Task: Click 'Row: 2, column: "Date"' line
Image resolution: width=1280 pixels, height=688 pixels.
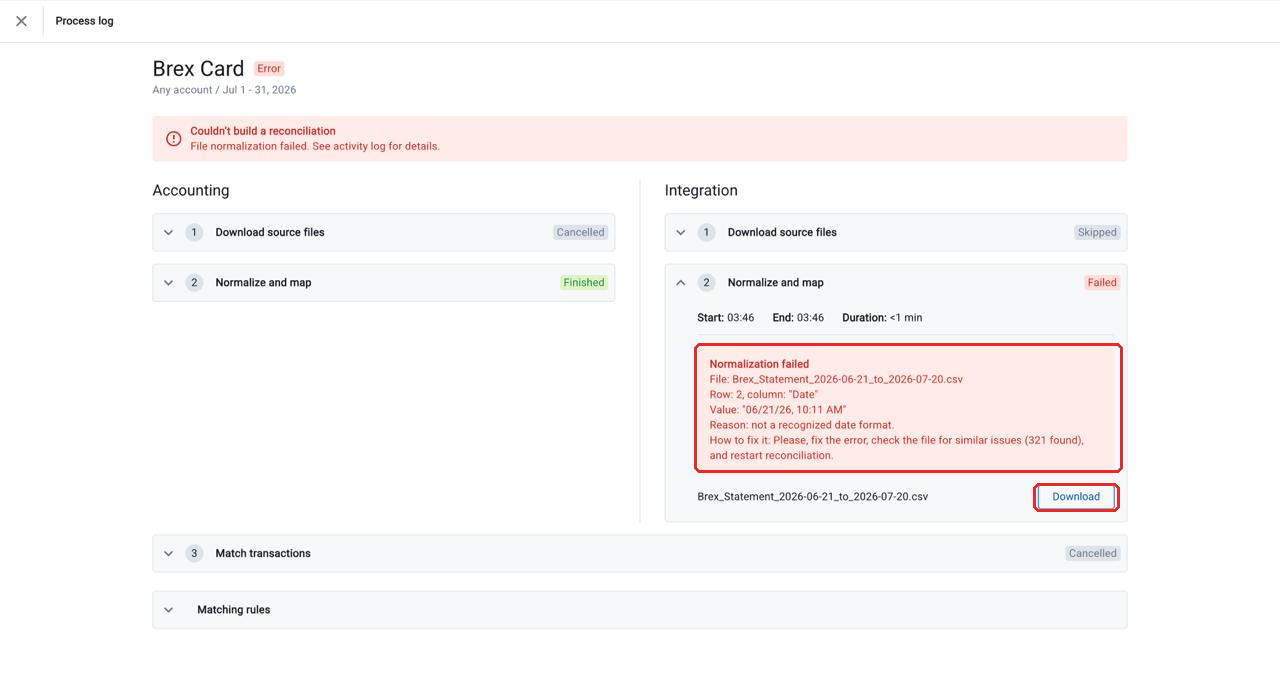Action: tap(763, 394)
